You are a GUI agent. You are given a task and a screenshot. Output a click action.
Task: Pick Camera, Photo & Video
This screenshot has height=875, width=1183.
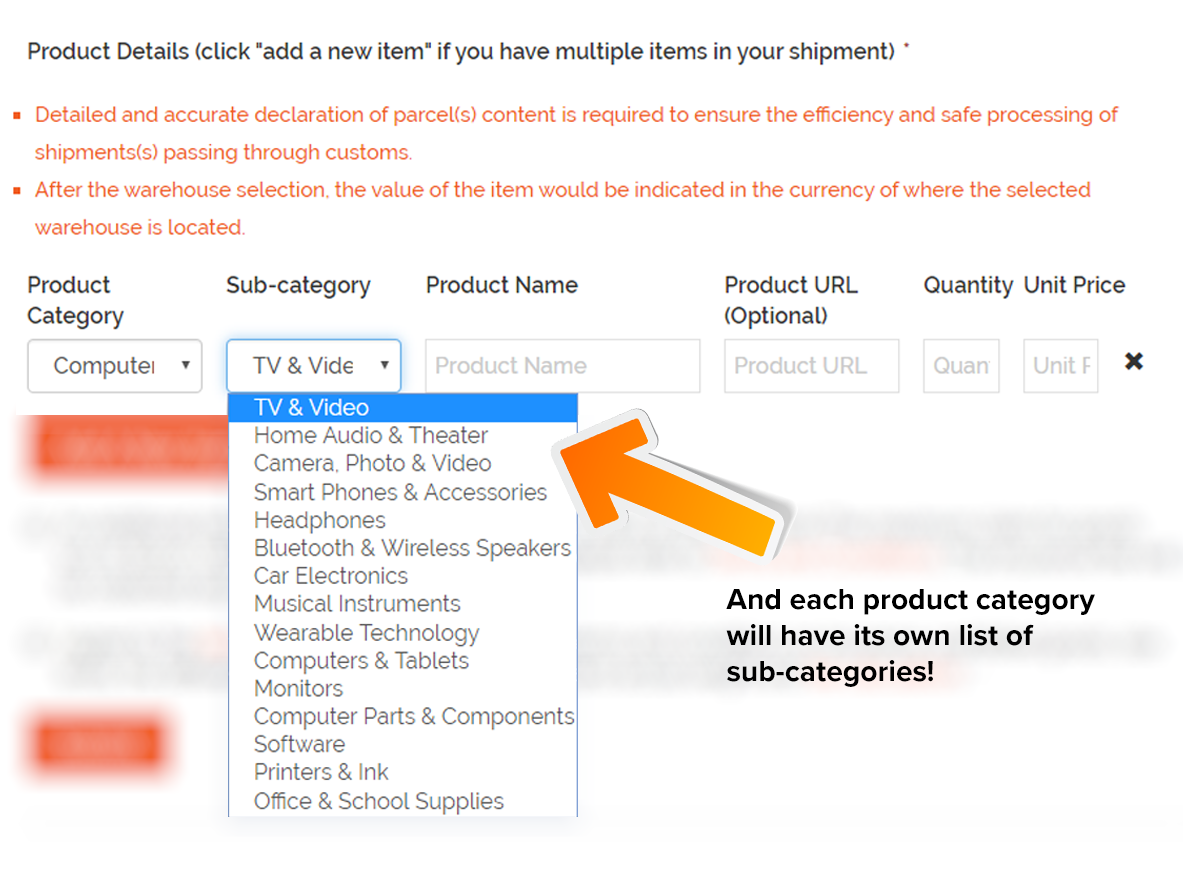[x=403, y=463]
